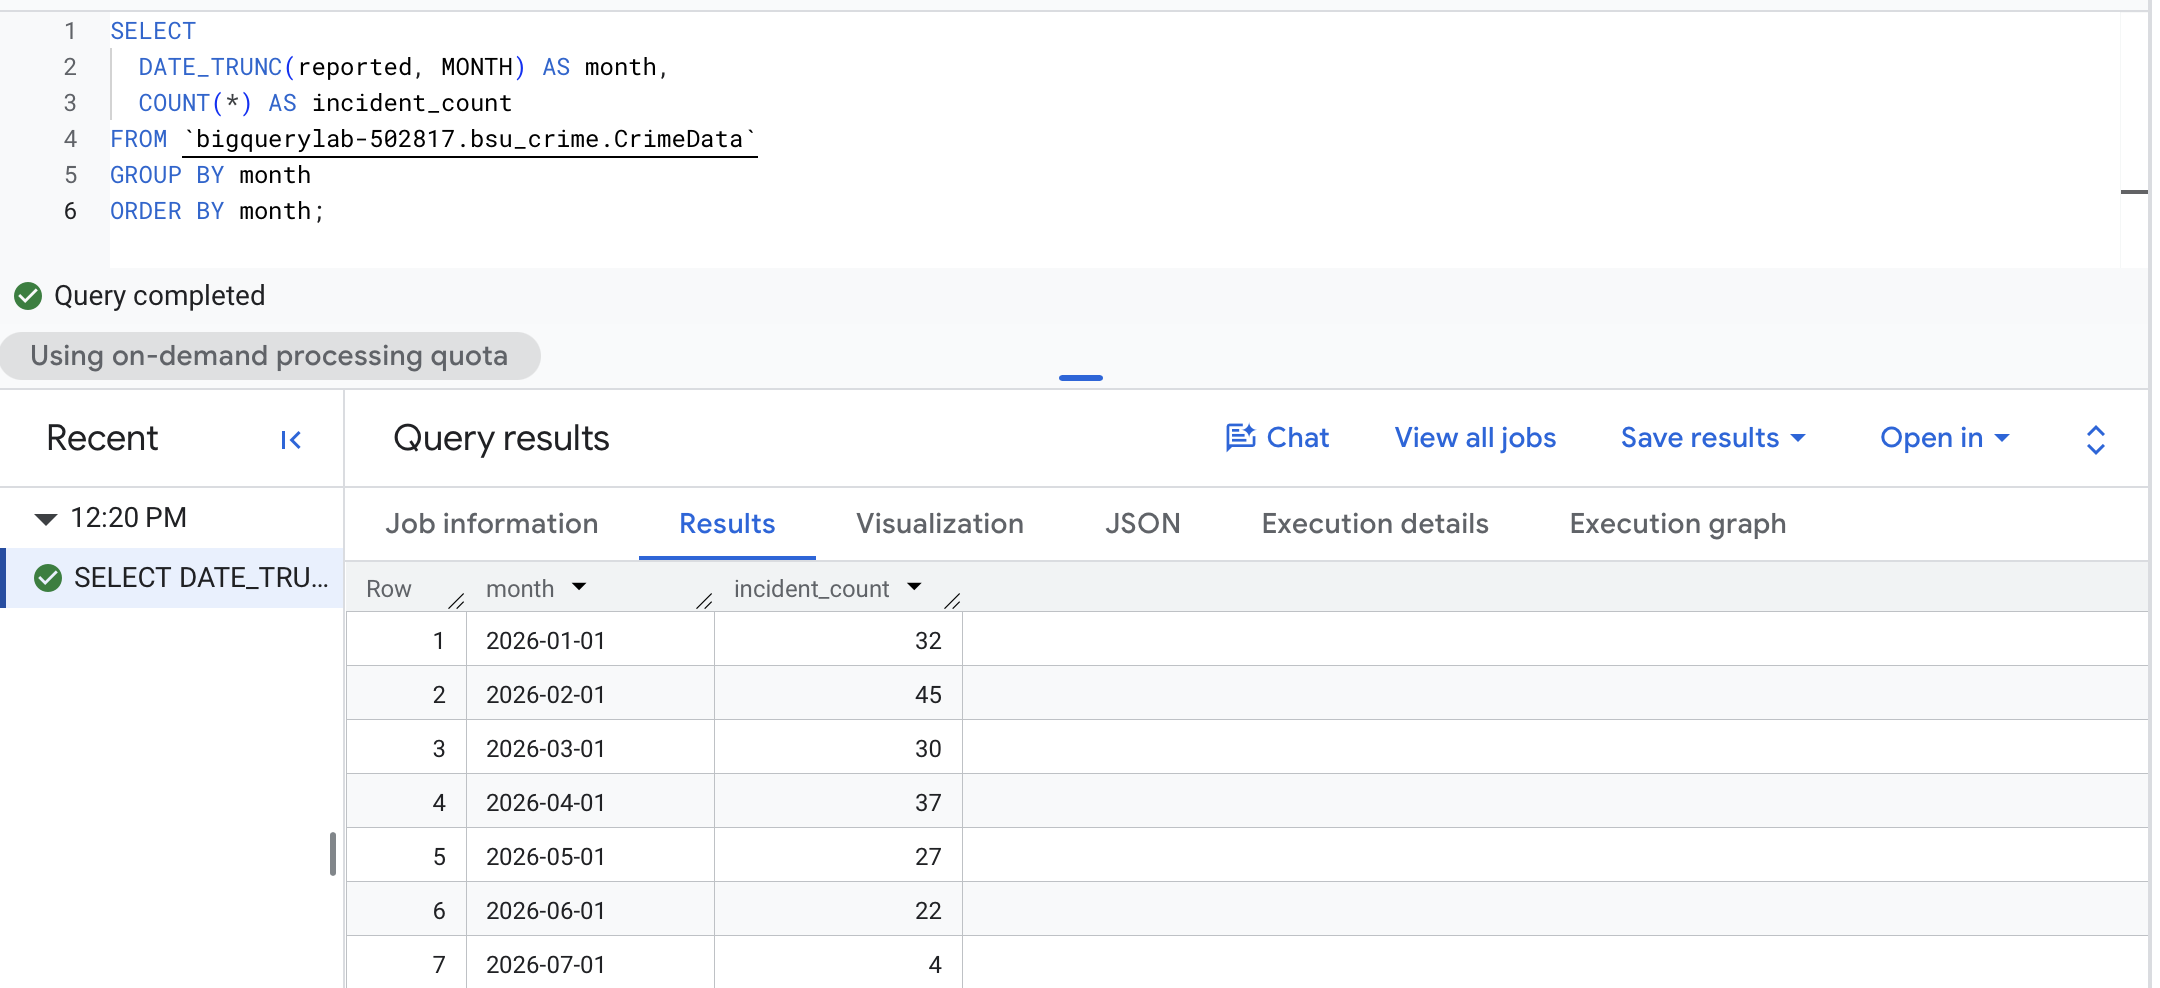This screenshot has width=2160, height=988.
Task: Open the month column sort dropdown
Action: 579,587
